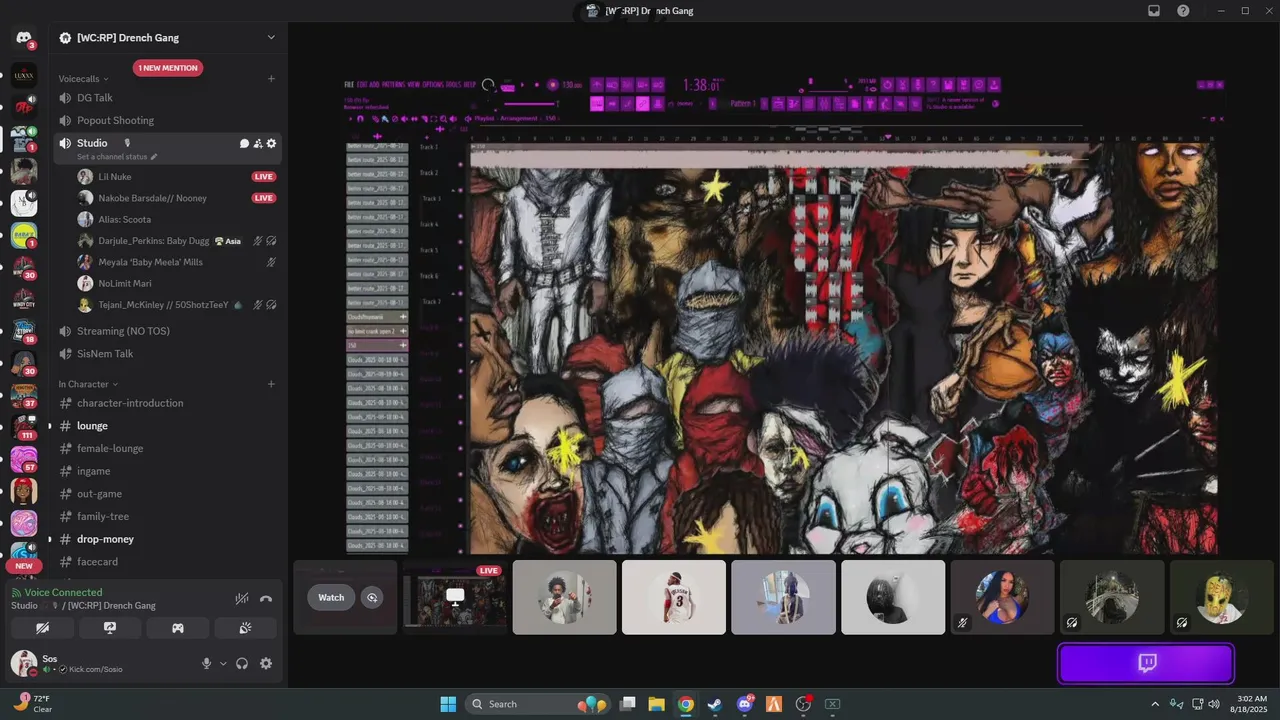This screenshot has height=720, width=1280.
Task: Select the LIVE stream preview thumbnail
Action: point(455,597)
